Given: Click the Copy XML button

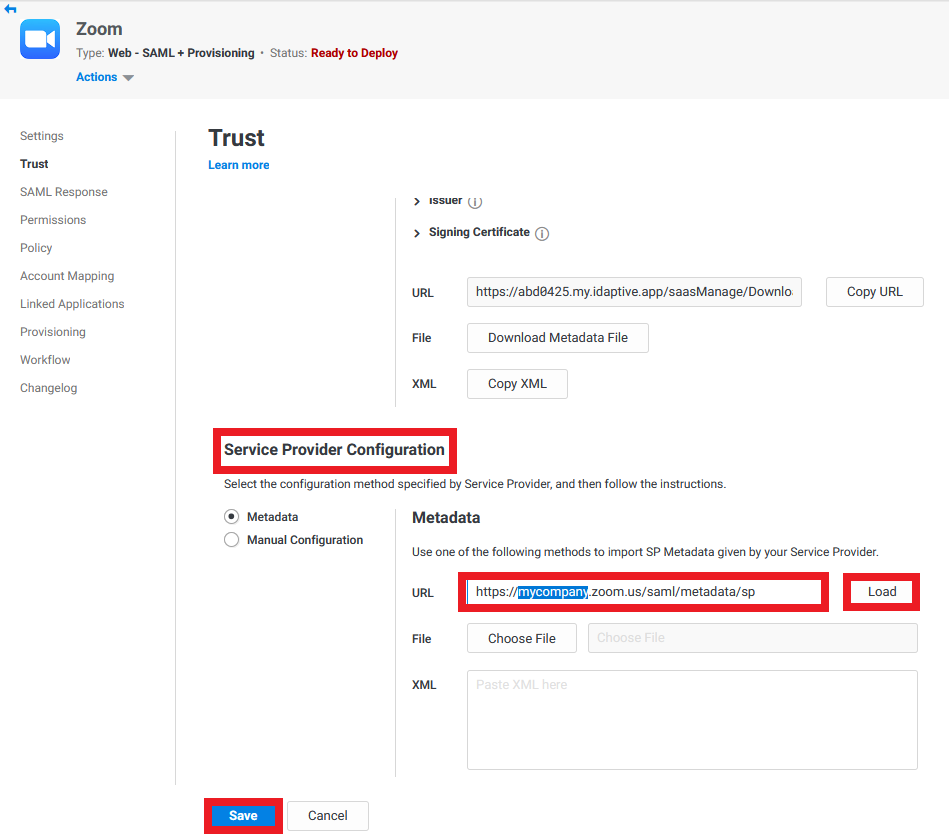Looking at the screenshot, I should point(517,384).
